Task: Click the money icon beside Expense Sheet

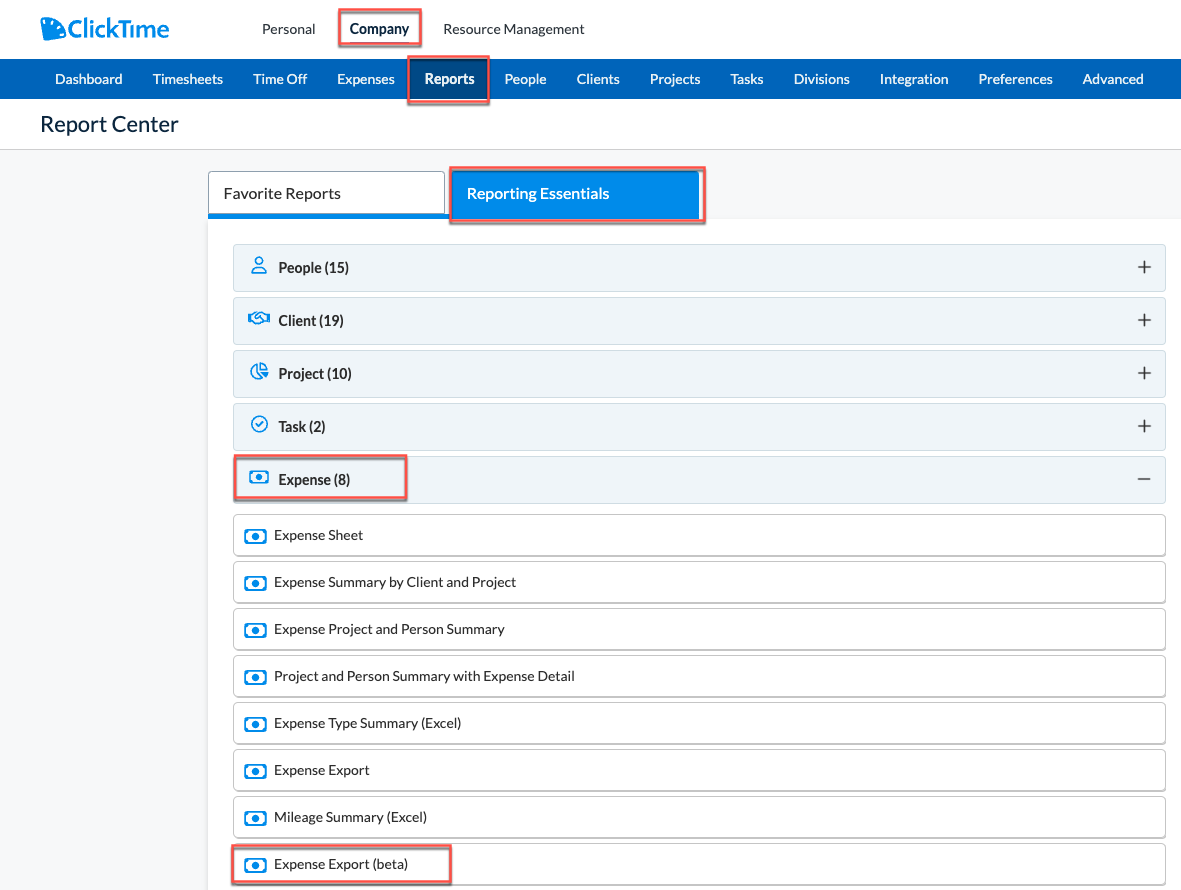Action: (255, 536)
